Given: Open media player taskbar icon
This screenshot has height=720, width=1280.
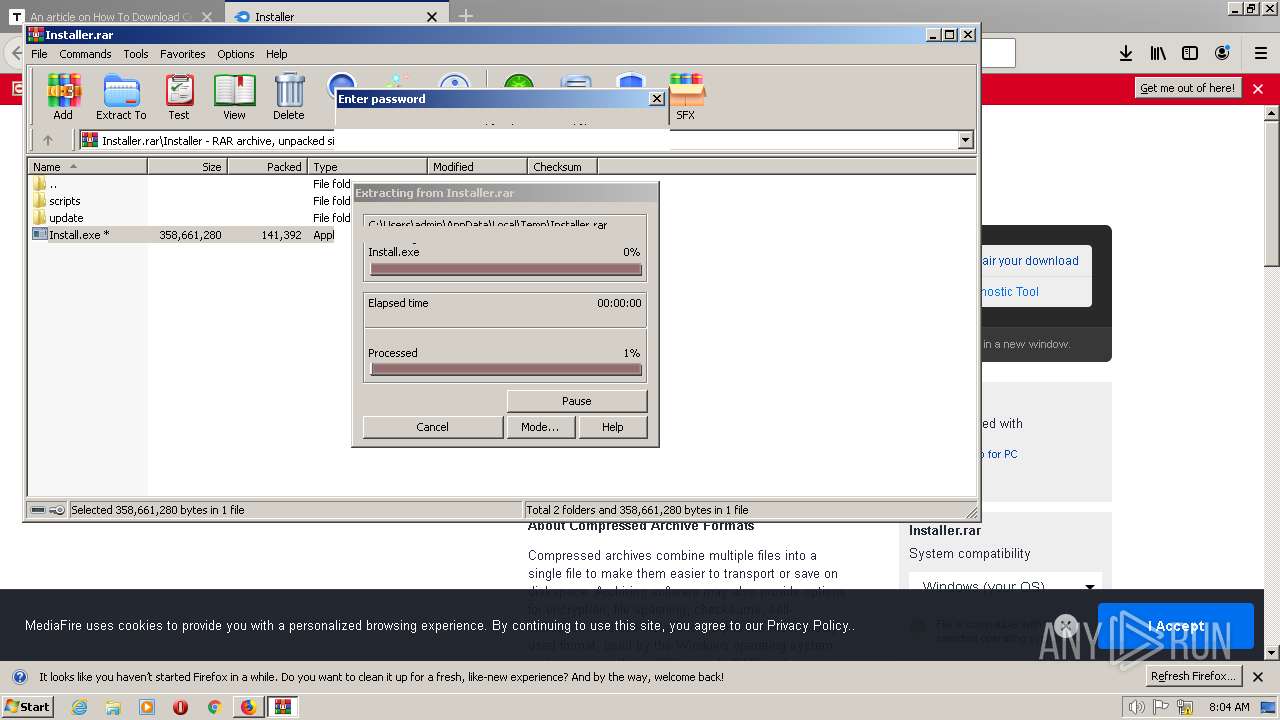Looking at the screenshot, I should [x=147, y=707].
